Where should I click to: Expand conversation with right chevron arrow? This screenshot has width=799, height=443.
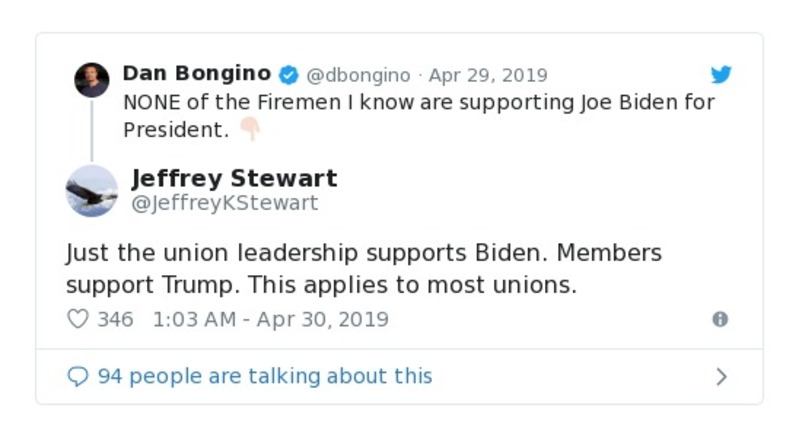click(721, 377)
